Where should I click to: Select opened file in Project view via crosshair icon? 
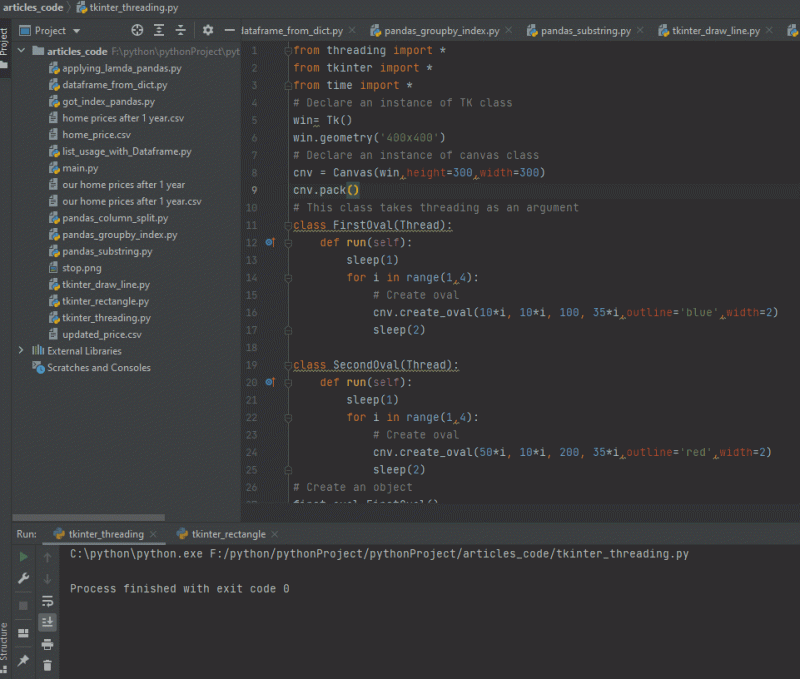138,30
